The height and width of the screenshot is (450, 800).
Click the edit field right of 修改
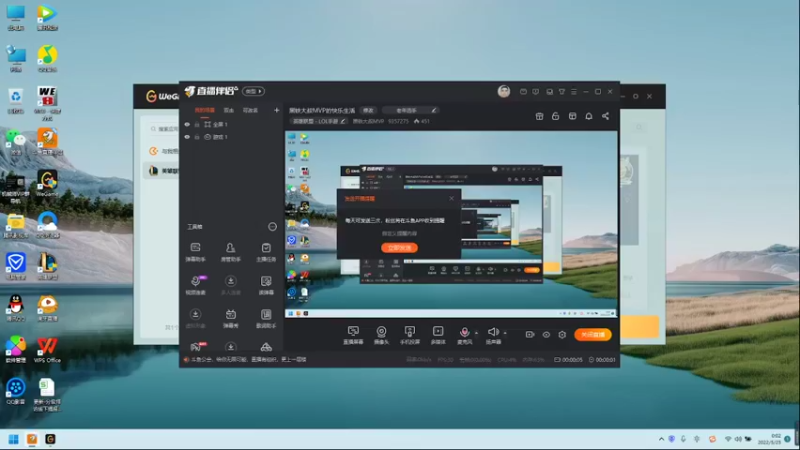point(411,110)
